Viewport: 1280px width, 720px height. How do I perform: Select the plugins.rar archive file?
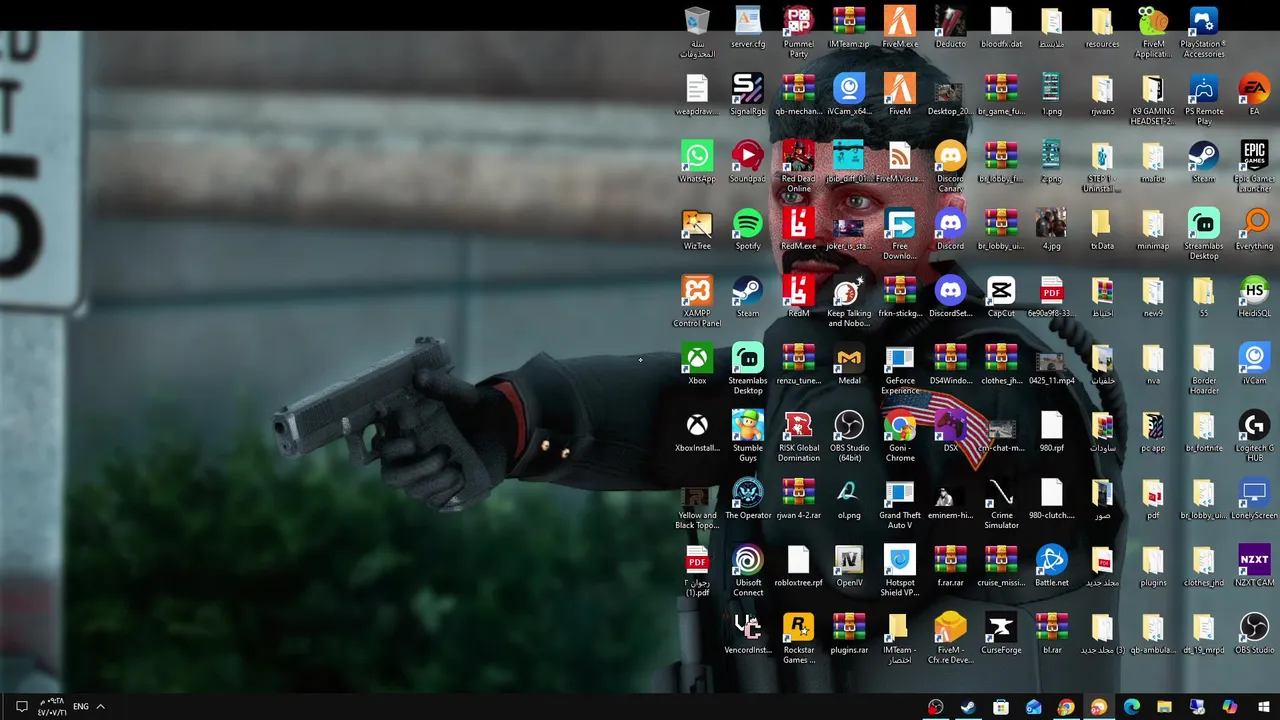tap(849, 632)
